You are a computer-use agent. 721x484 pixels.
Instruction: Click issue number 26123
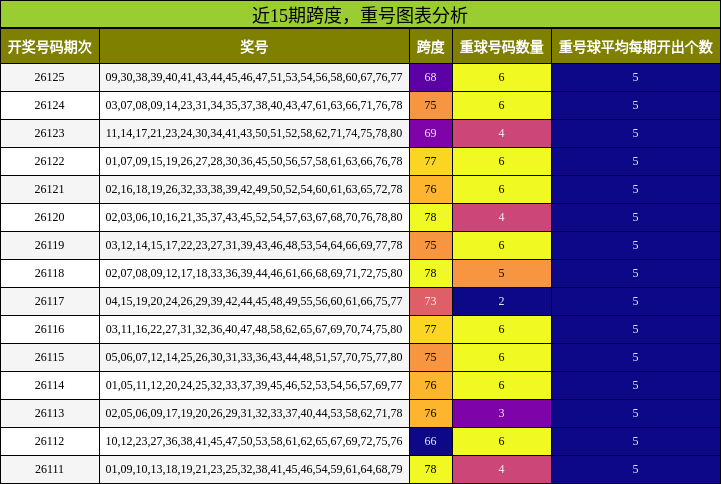pos(50,133)
